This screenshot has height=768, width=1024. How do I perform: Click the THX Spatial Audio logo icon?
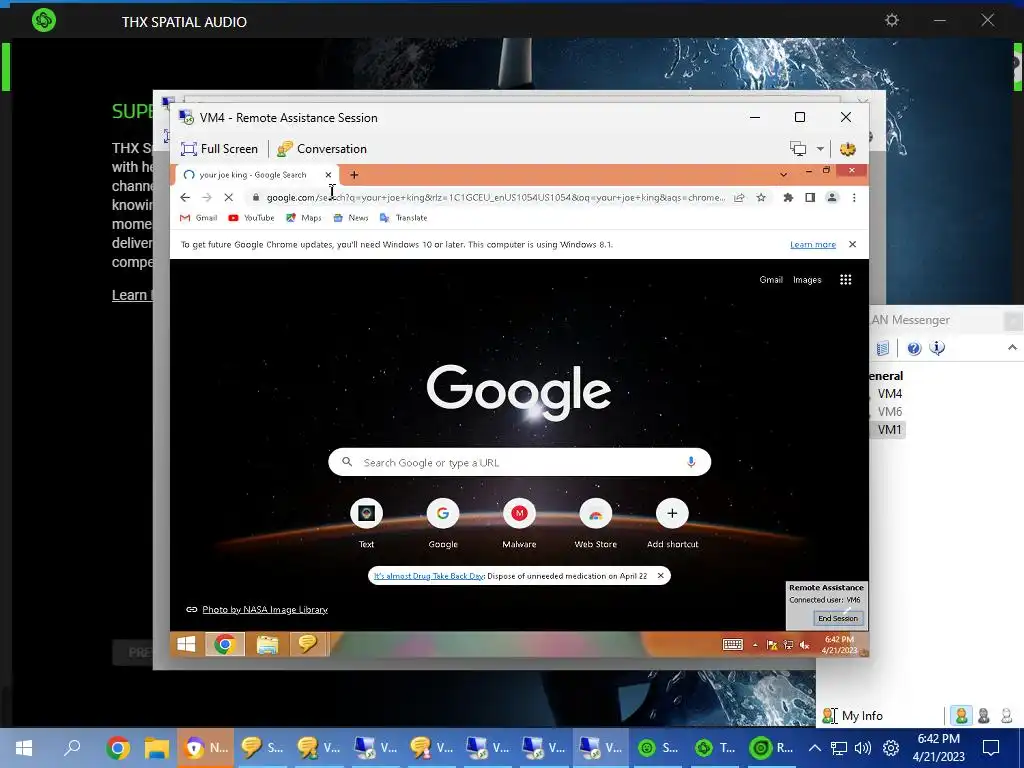point(44,20)
